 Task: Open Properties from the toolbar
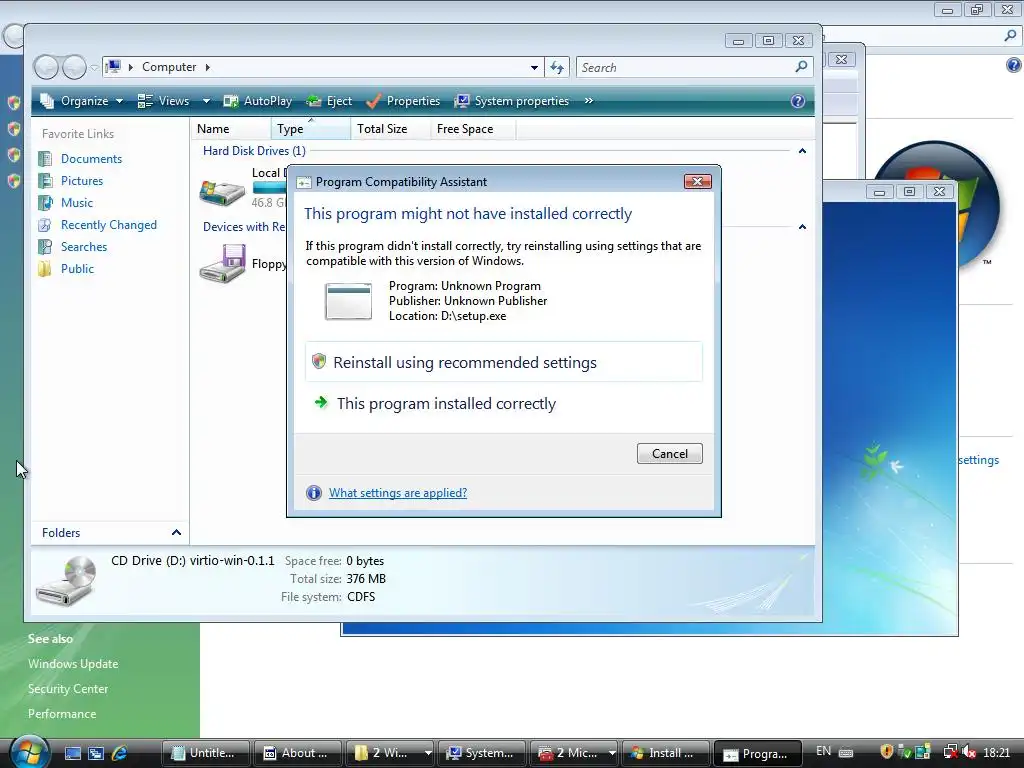(x=403, y=101)
